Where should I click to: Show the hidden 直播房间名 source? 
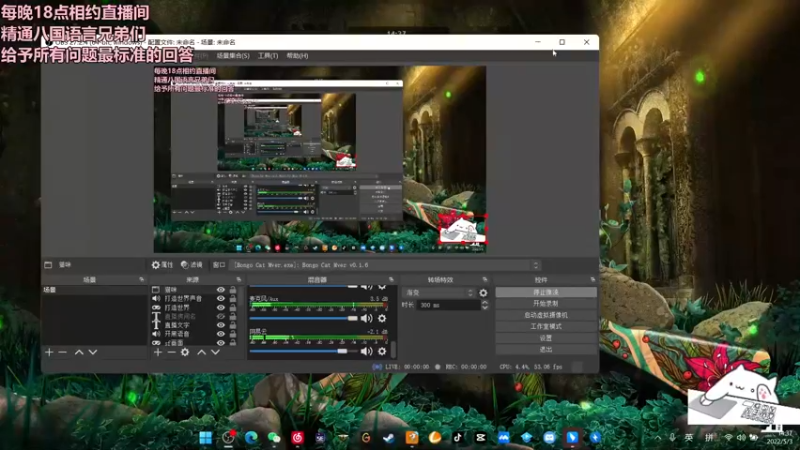220,316
